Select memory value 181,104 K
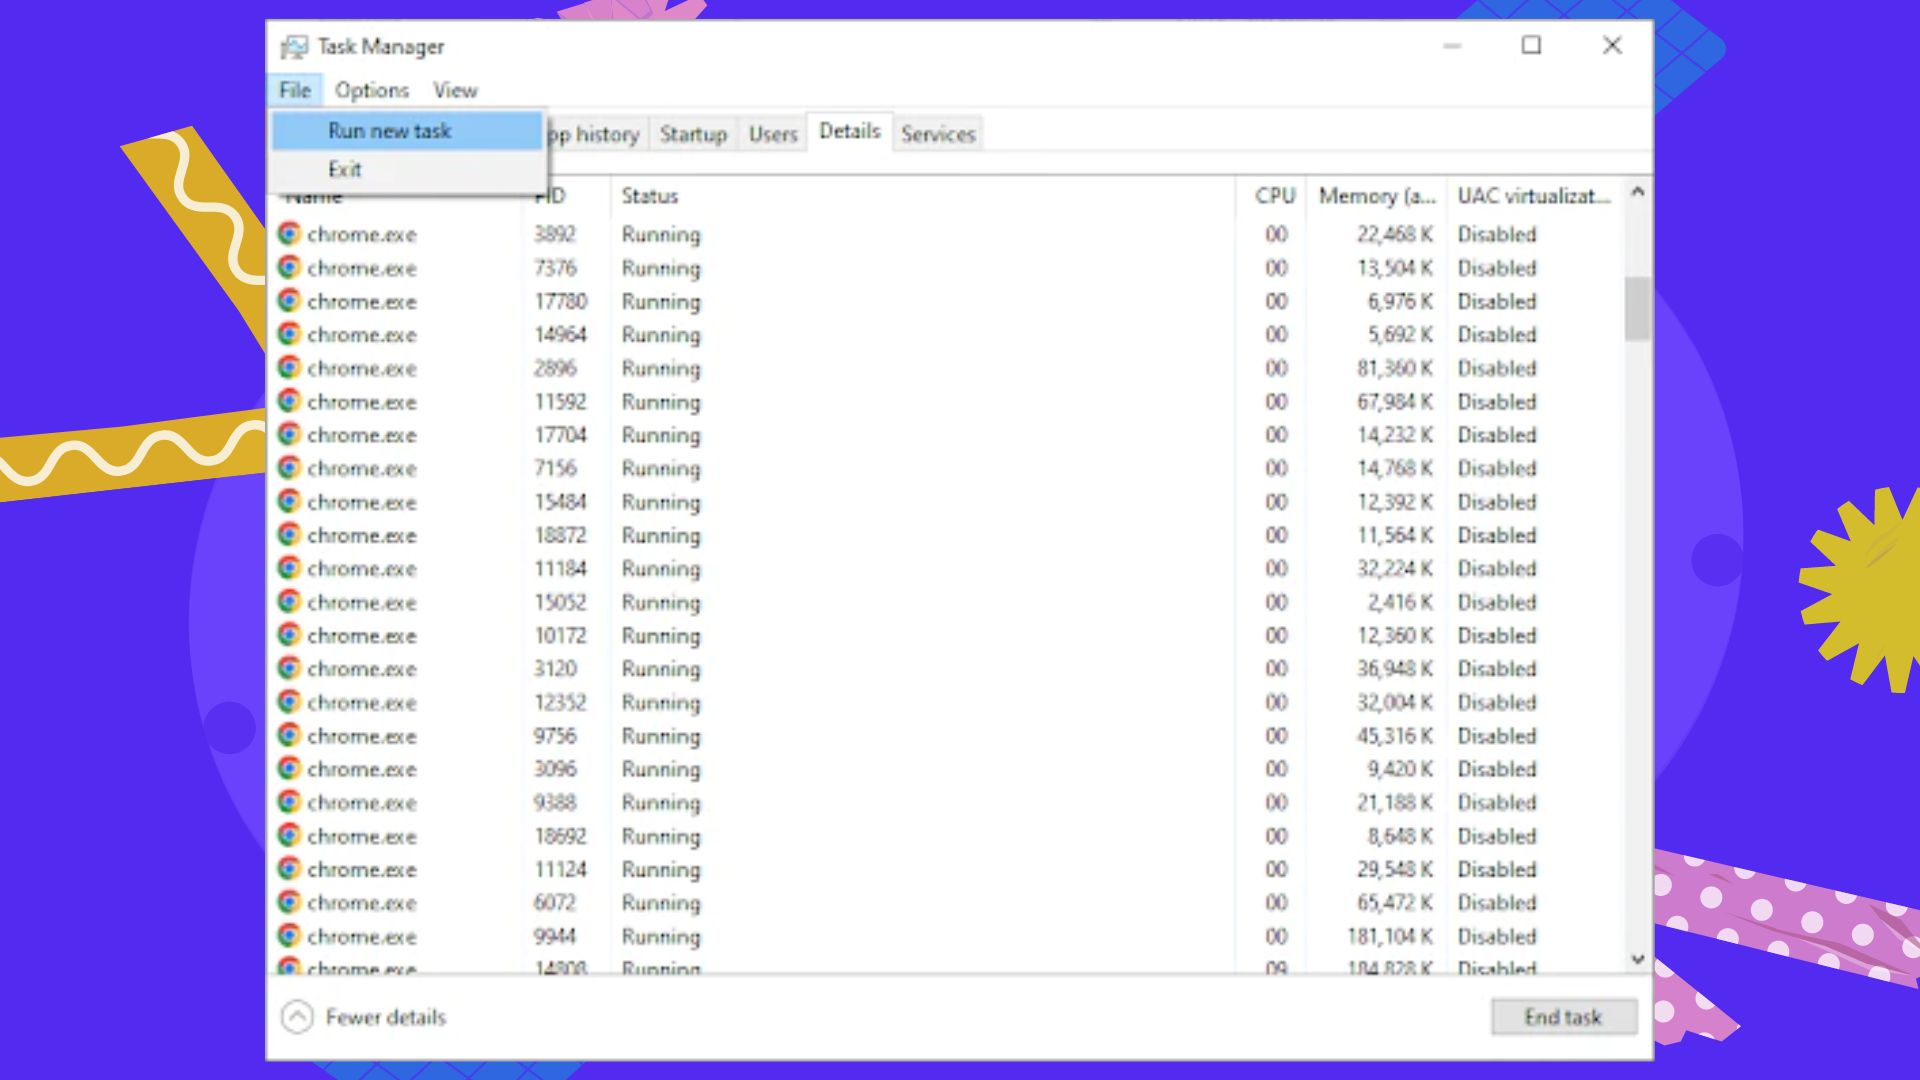Image resolution: width=1920 pixels, height=1080 pixels. (x=1390, y=936)
